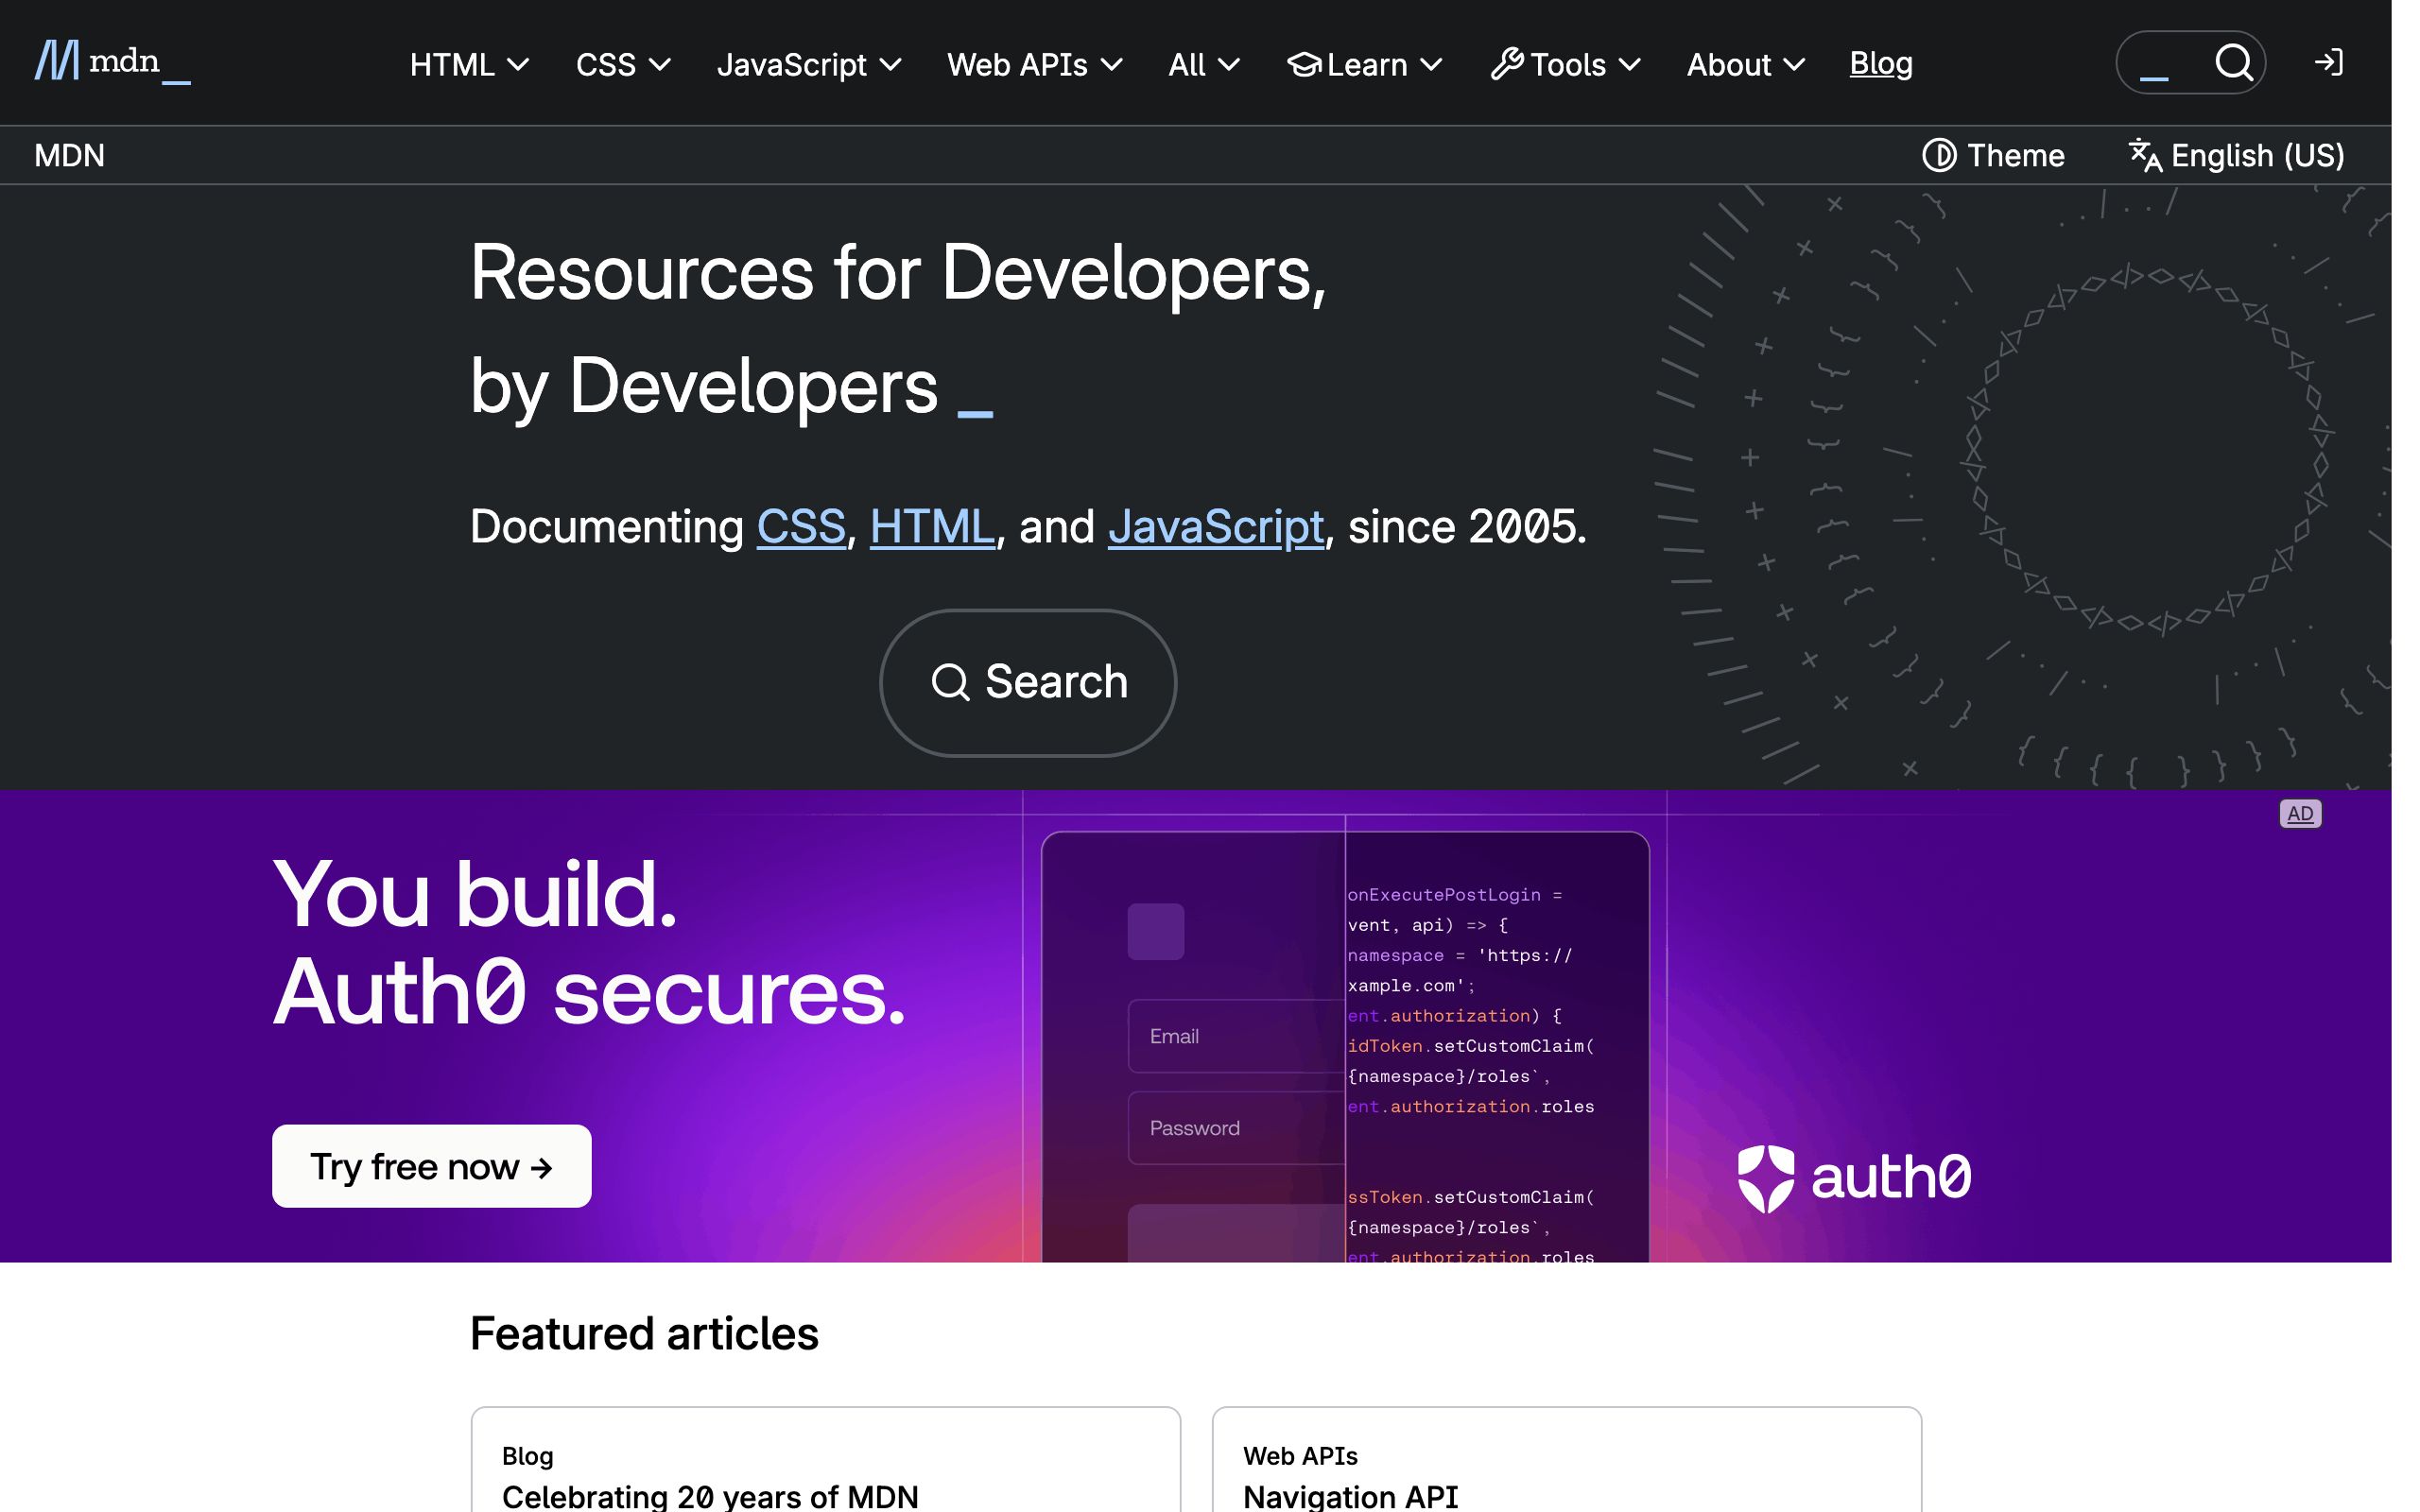Open the CSS navigation menu
This screenshot has height=1512, width=2420.
622,64
